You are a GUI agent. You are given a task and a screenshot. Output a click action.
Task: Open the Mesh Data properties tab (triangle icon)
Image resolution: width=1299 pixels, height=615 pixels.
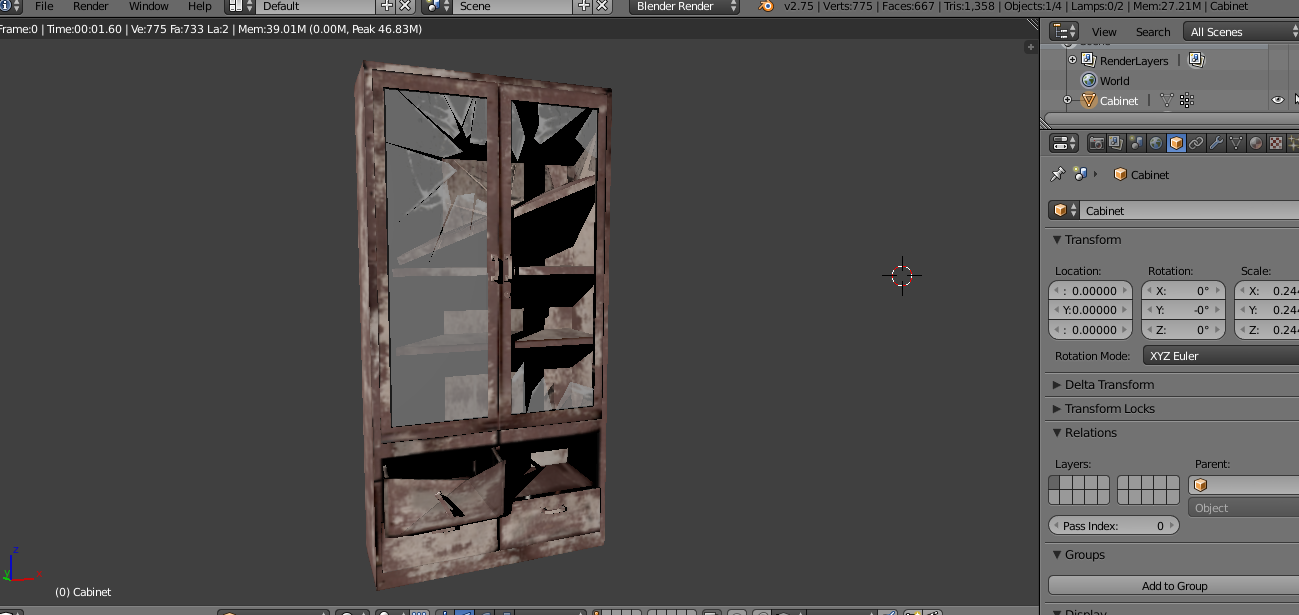tap(1236, 143)
